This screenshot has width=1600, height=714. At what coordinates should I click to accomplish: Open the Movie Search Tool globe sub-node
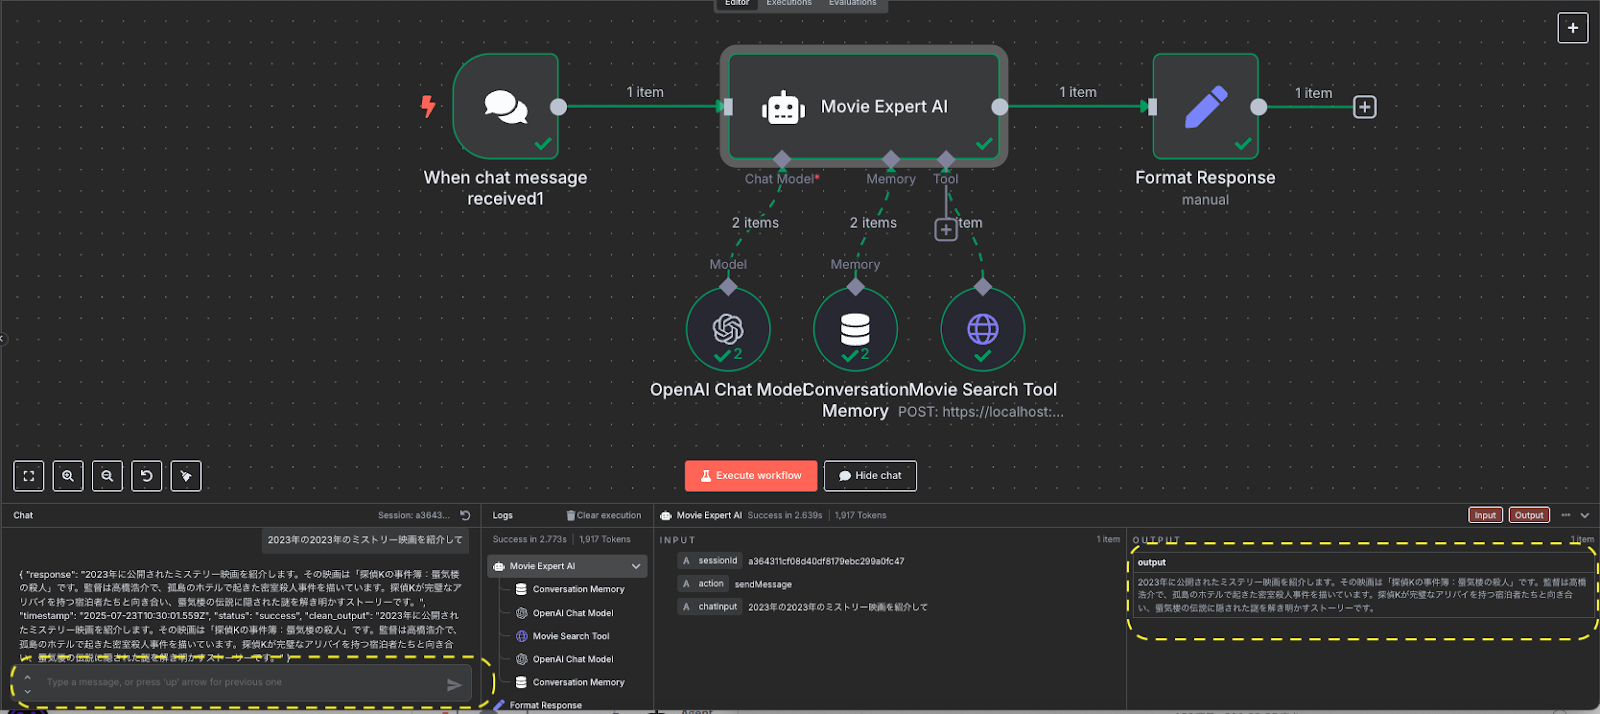tap(983, 329)
